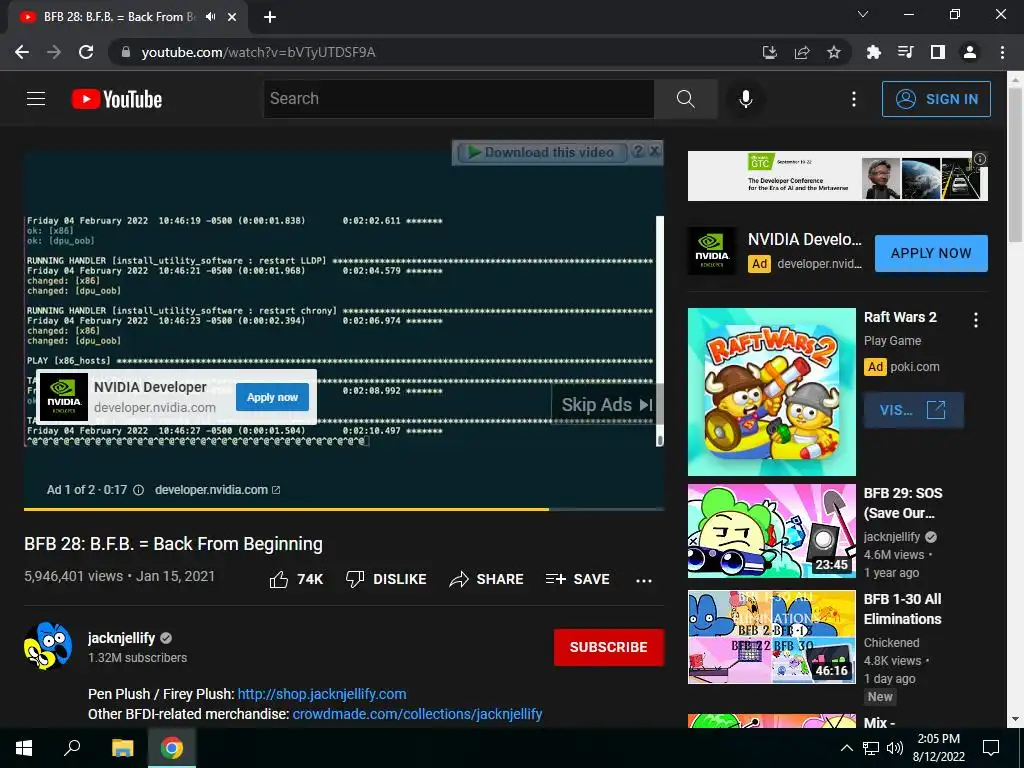Click the address bar URL
1024x768 pixels.
coord(259,52)
